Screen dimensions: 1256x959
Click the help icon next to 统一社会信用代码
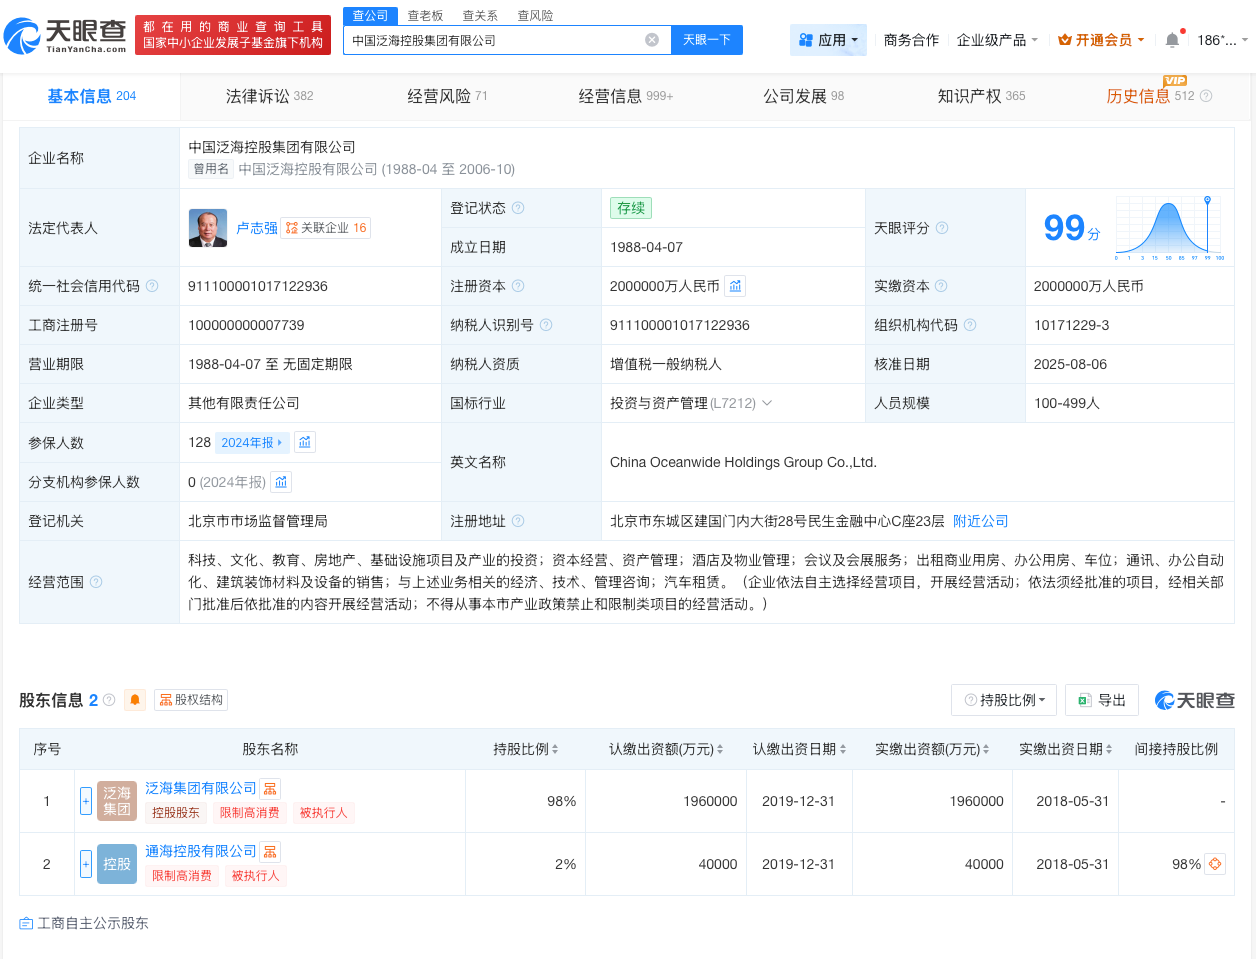pos(152,286)
